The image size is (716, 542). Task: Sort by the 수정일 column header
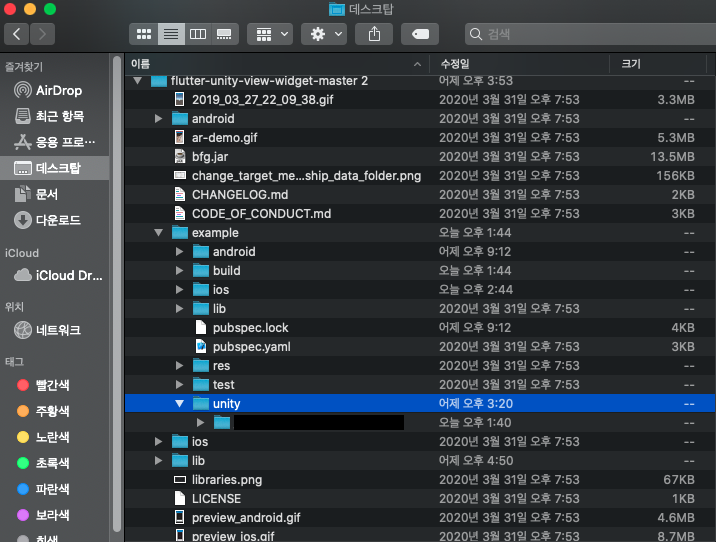click(x=520, y=64)
